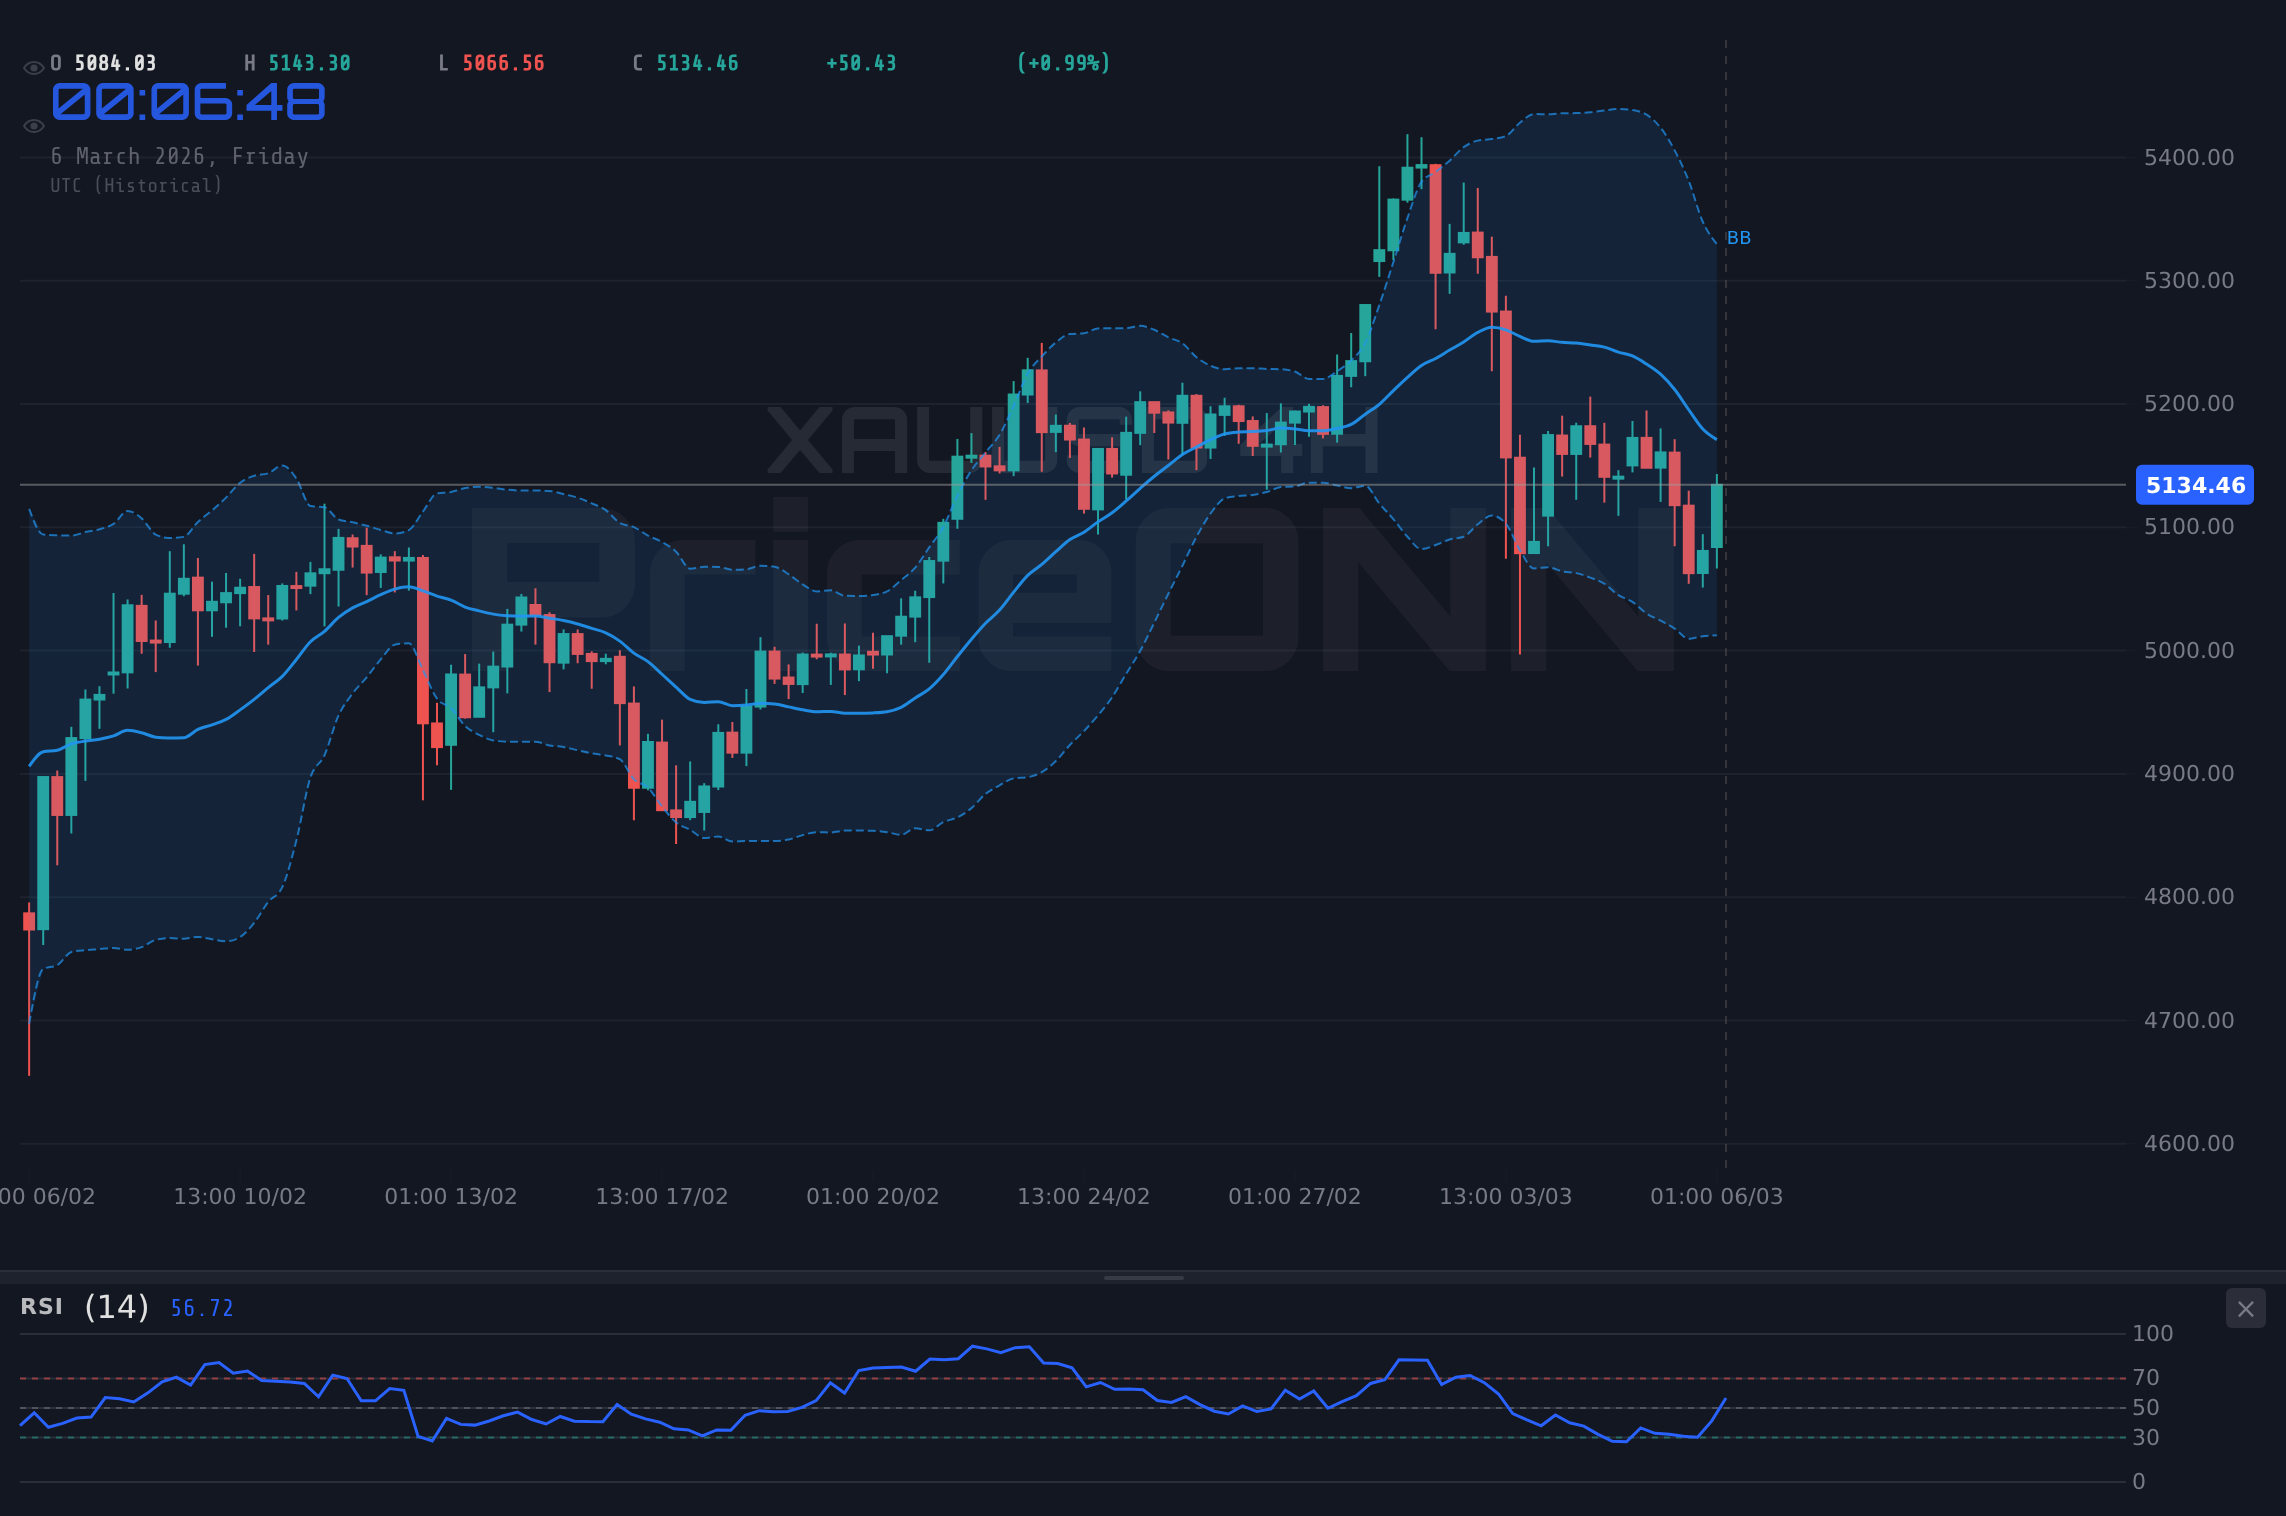Toggle visibility eye beside the OHLC values
This screenshot has width=2286, height=1516.
33,68
